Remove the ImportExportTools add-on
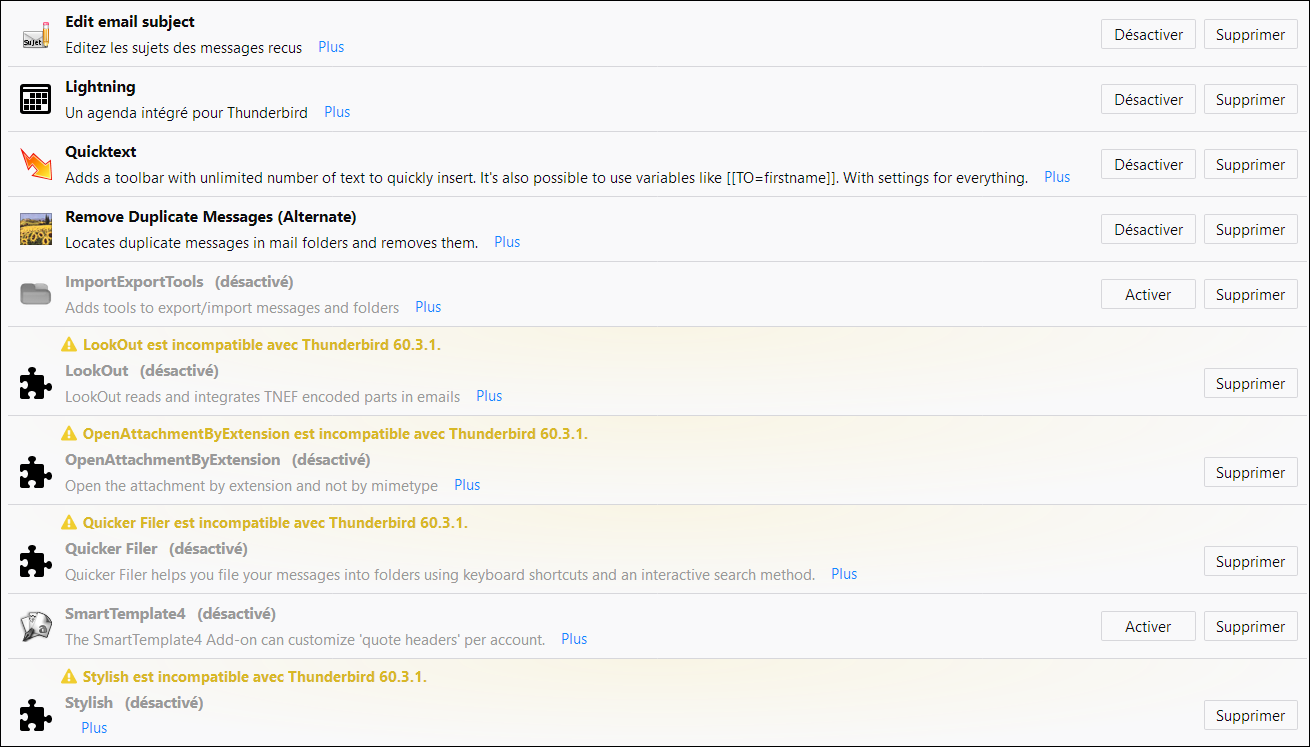Screen dimensions: 1310x747 [1250, 295]
